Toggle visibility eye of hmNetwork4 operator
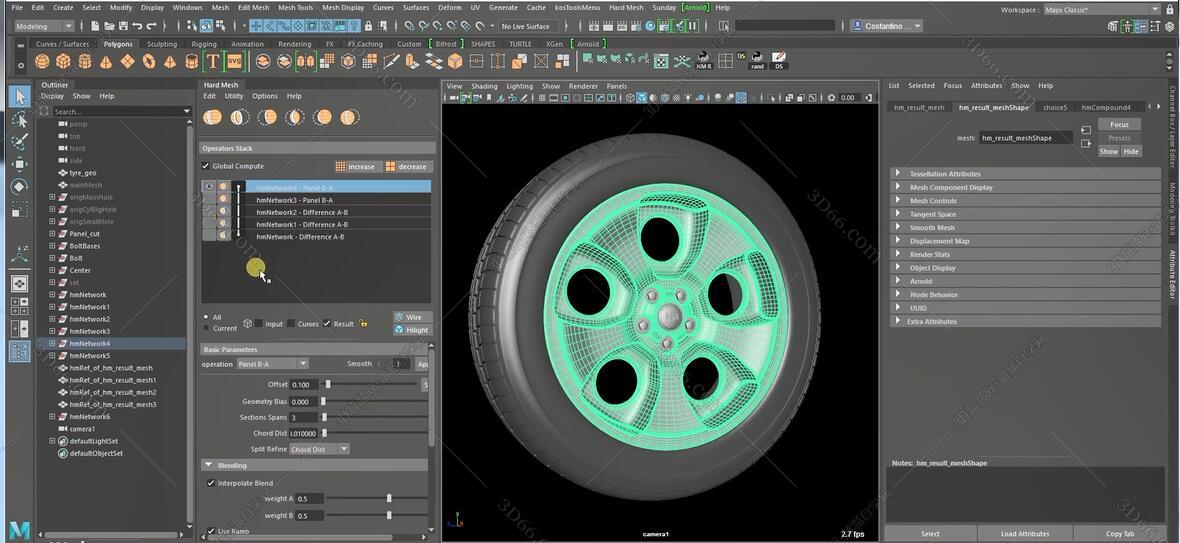Image resolution: width=1180 pixels, height=543 pixels. coord(209,187)
